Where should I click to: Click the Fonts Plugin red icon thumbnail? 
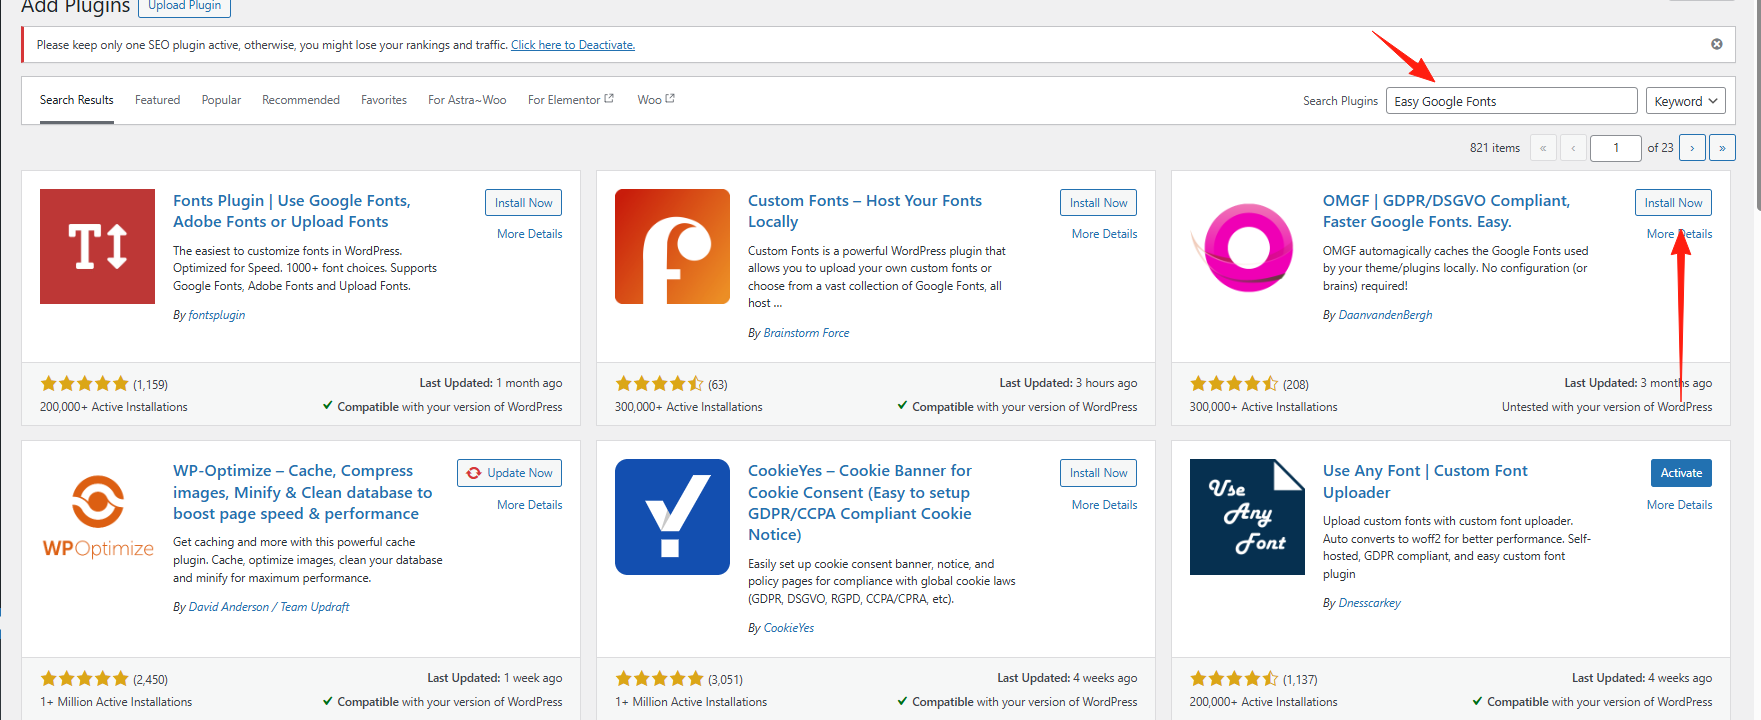(x=97, y=246)
